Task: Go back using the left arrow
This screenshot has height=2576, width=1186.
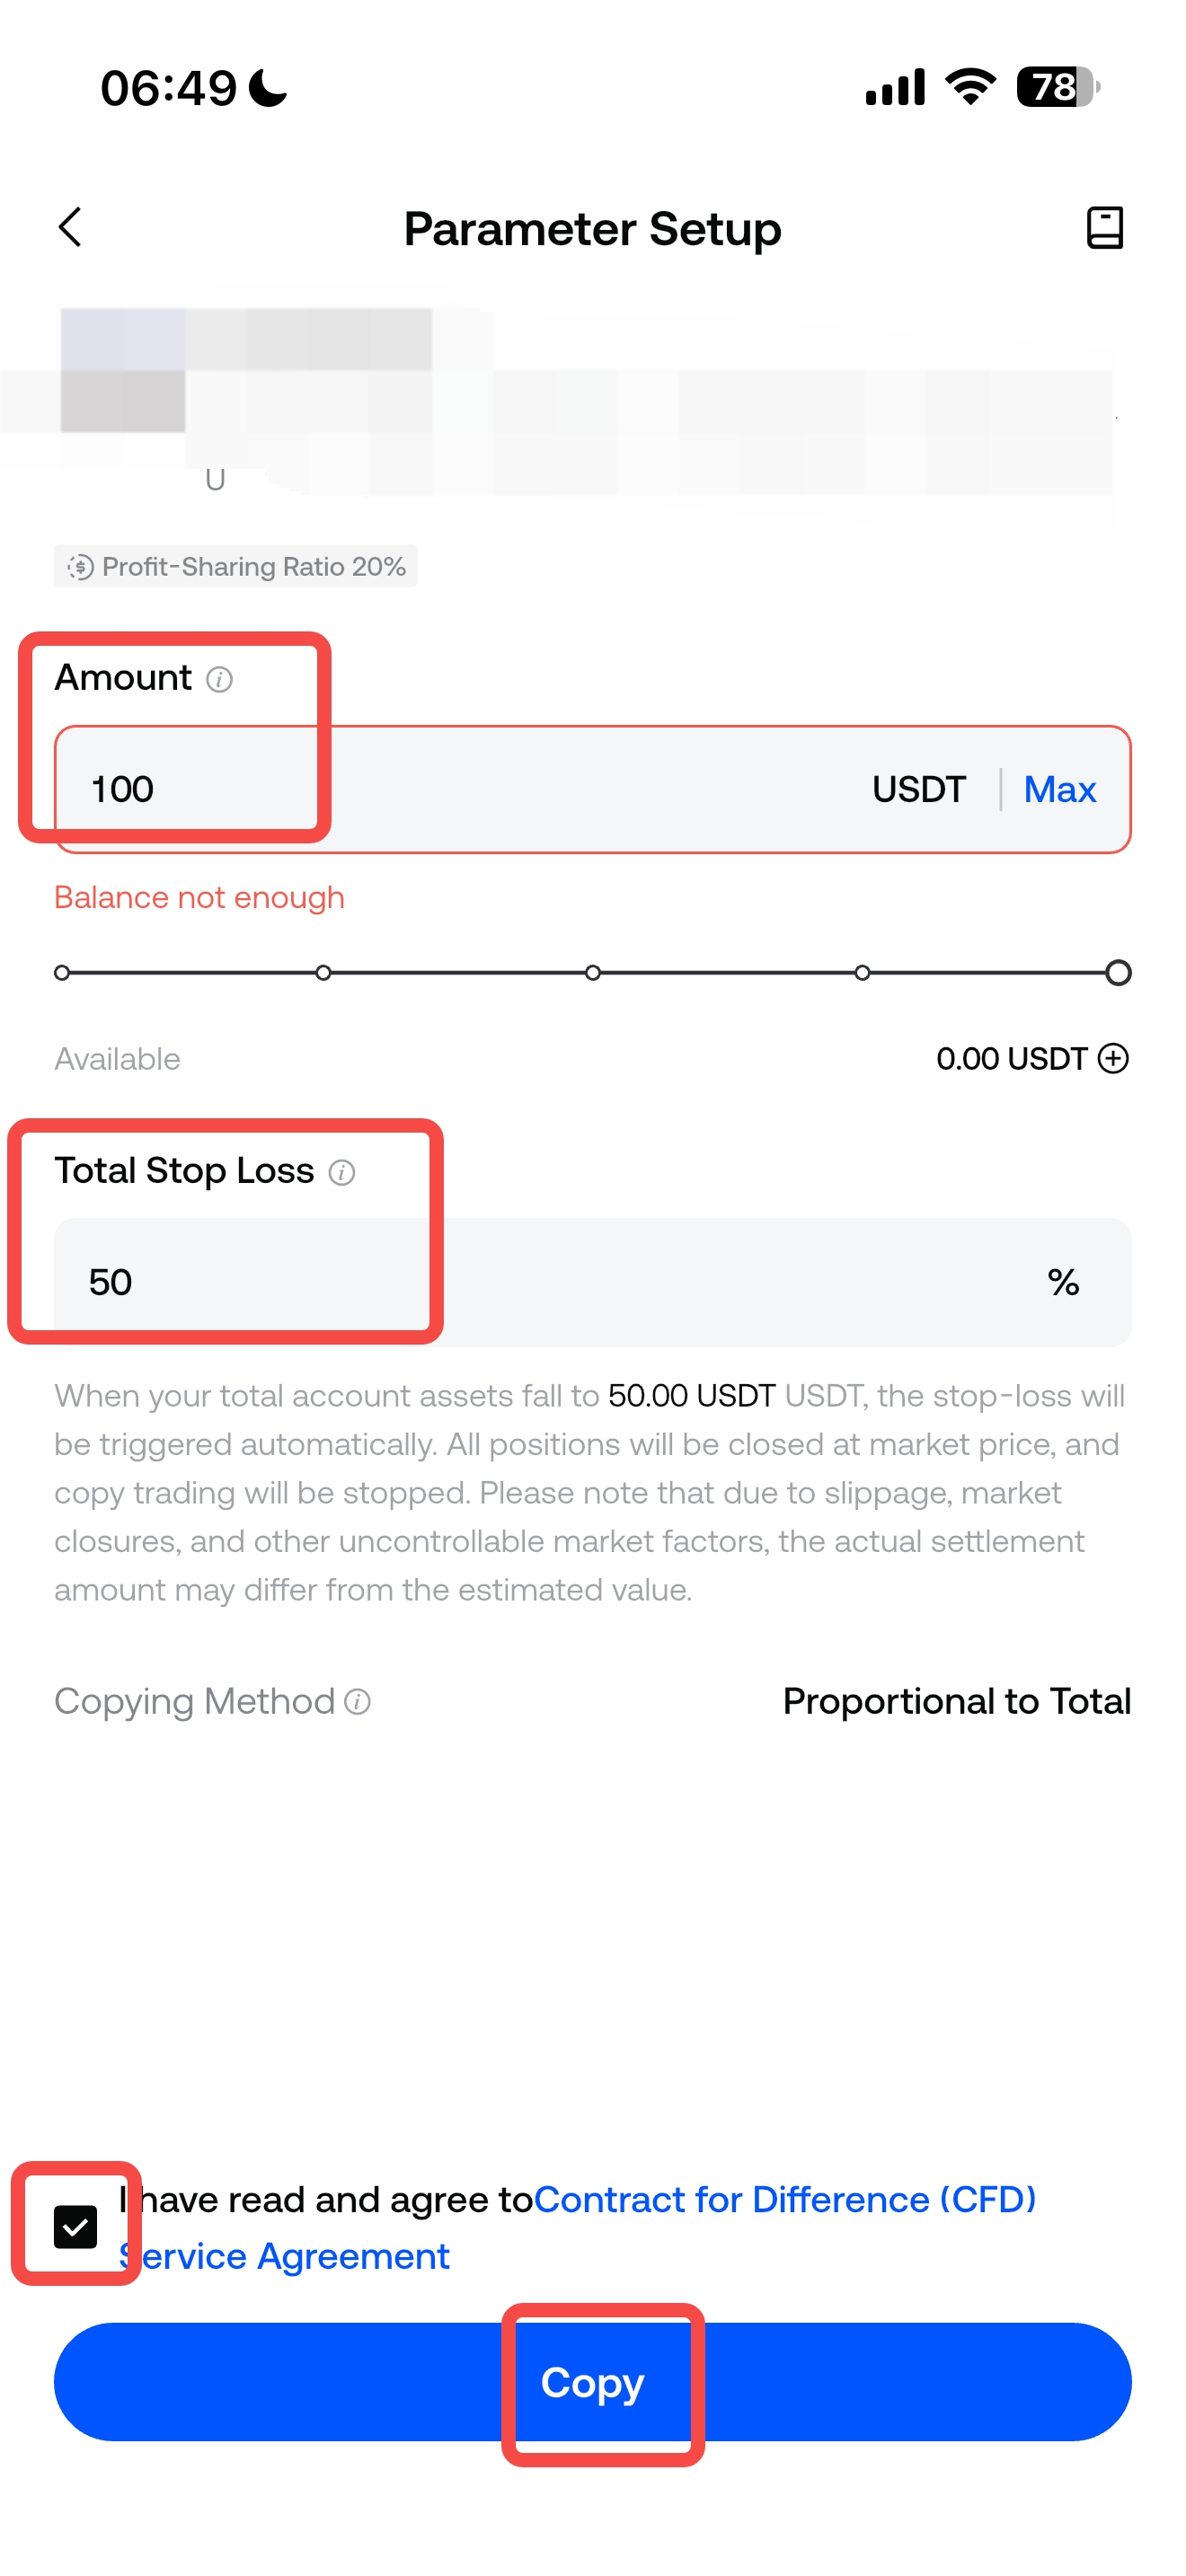Action: coord(70,228)
